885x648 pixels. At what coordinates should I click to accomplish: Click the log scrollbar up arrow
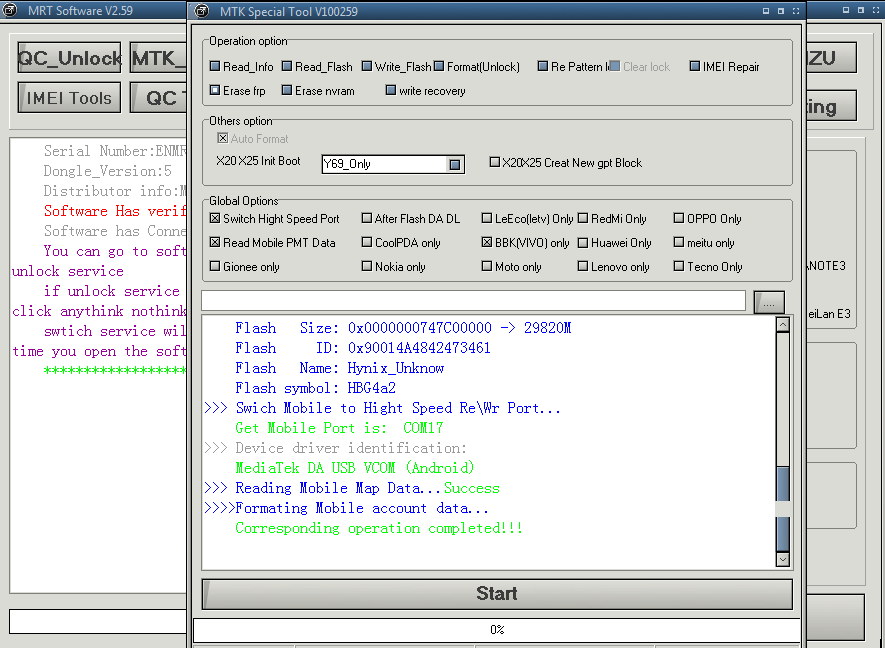coord(783,325)
